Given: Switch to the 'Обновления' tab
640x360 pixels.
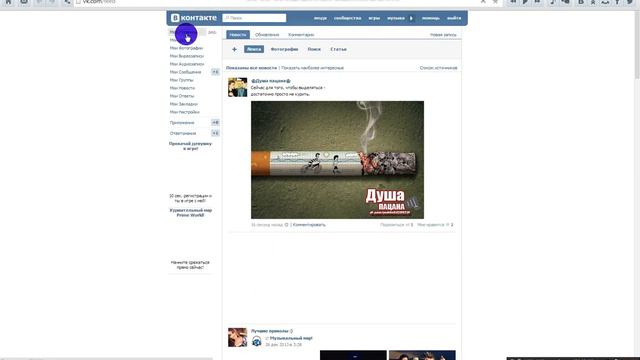Looking at the screenshot, I should pos(267,35).
